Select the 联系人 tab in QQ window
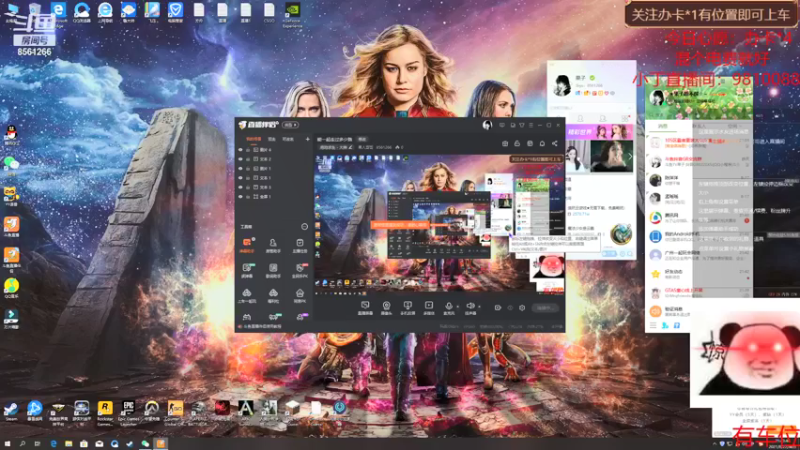800x450 pixels. tap(699, 126)
